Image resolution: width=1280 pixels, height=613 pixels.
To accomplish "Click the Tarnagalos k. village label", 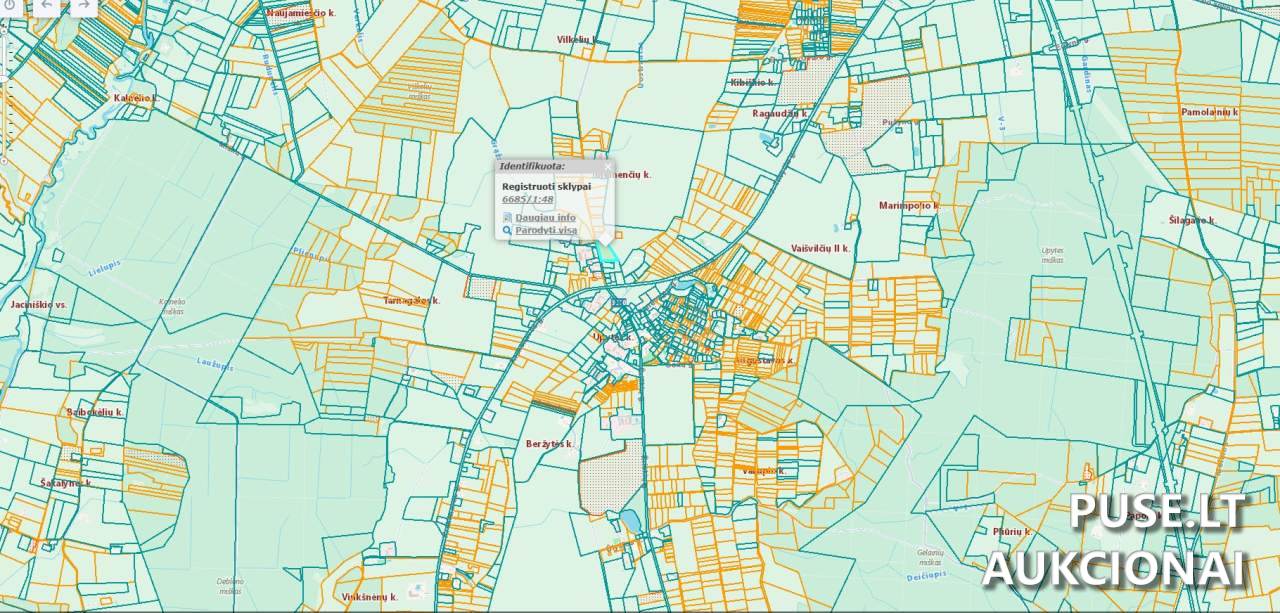I will coord(412,300).
